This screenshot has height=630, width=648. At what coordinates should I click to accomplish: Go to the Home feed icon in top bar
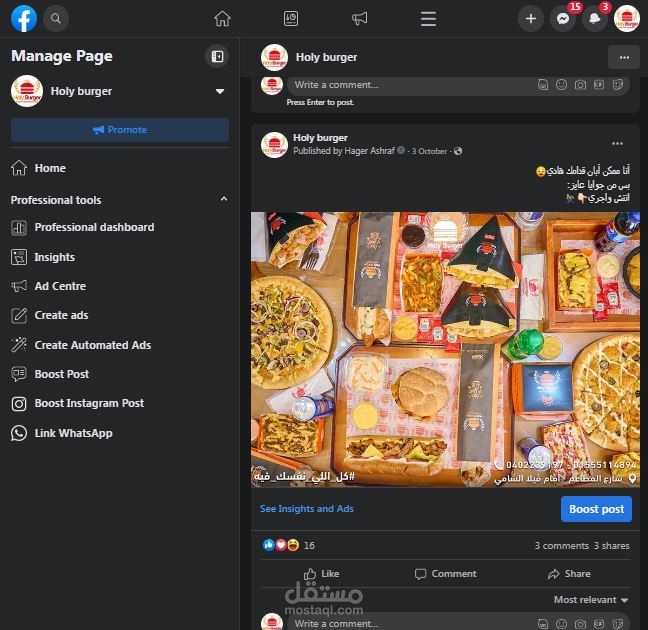click(222, 19)
